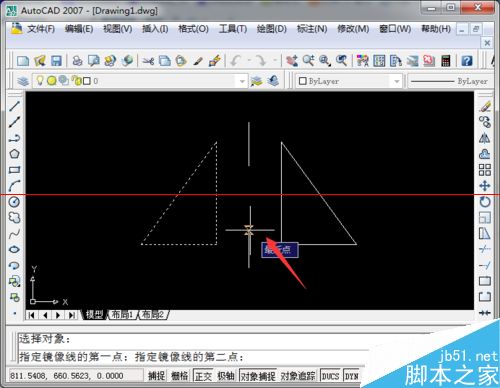Activate the Move tool
The image size is (500, 388).
pos(485,186)
